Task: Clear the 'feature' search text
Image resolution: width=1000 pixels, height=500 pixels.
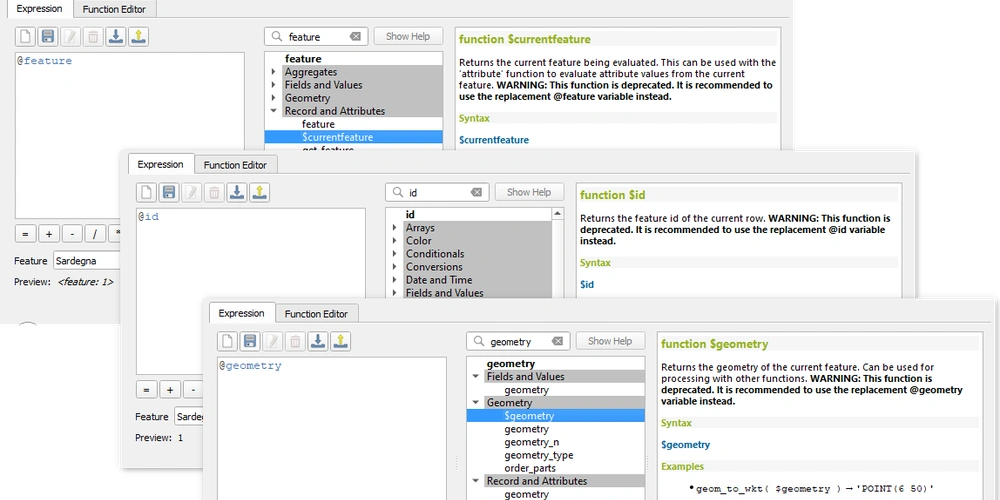Action: 355,37
